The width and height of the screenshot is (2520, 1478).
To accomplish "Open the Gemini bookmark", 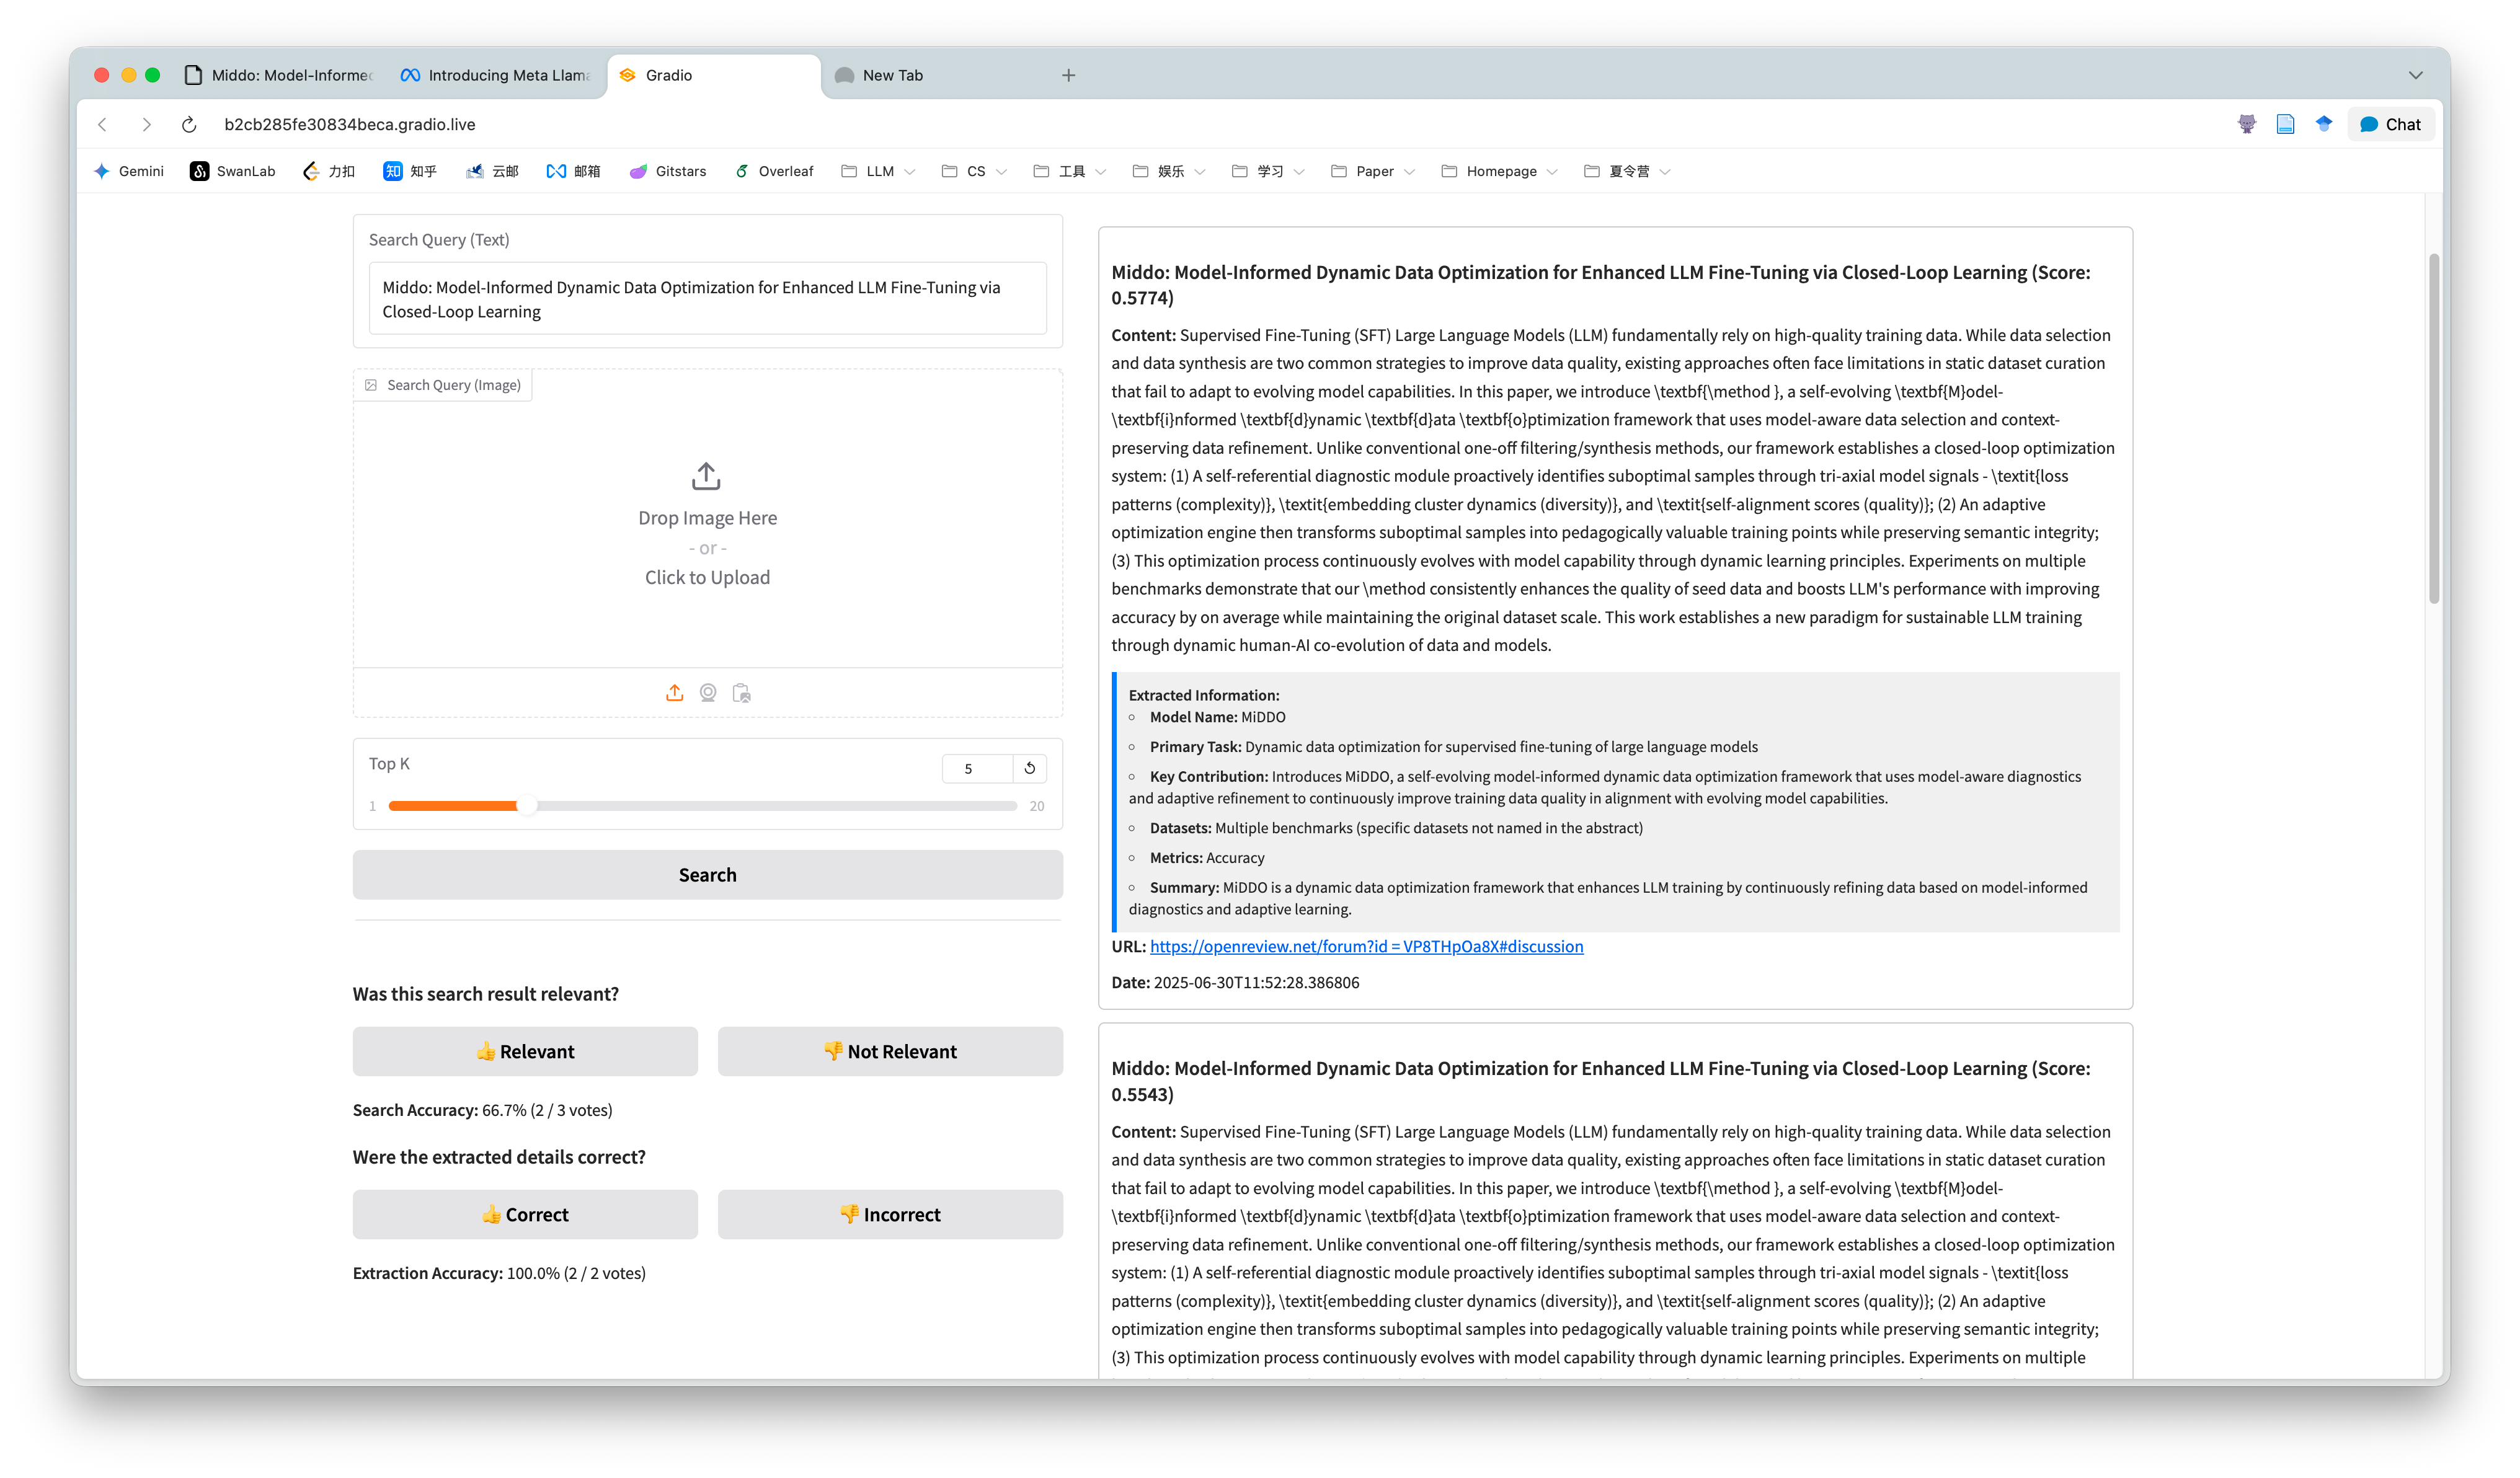I will click(129, 171).
